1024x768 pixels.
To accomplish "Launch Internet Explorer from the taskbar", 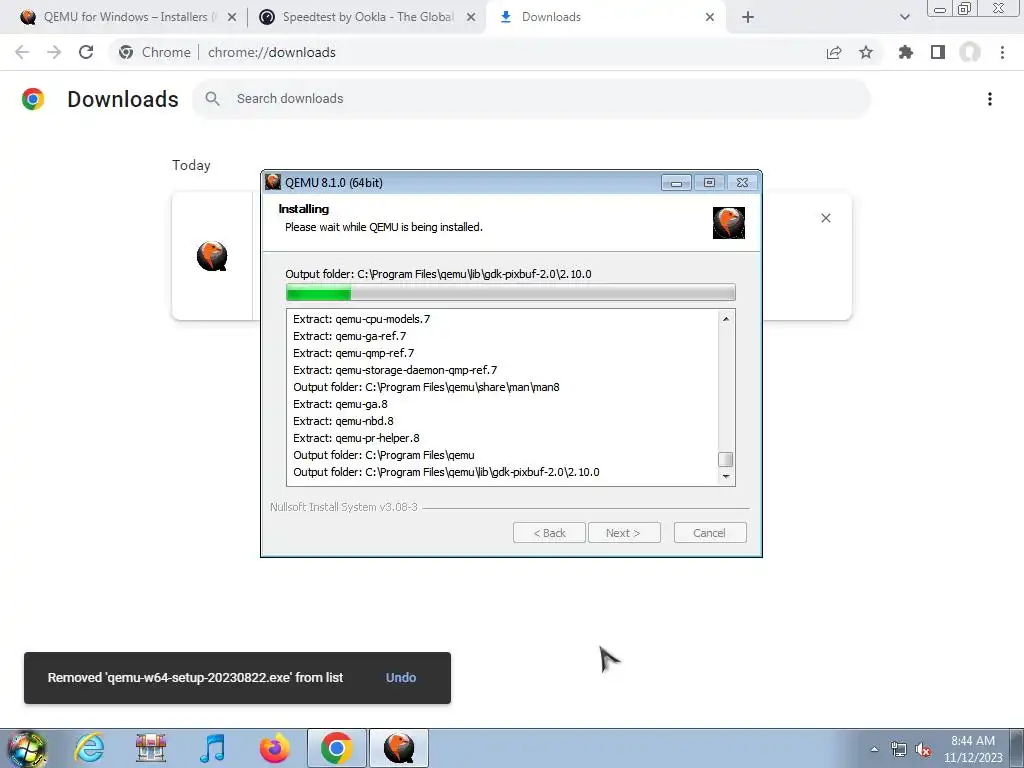I will pyautogui.click(x=89, y=748).
